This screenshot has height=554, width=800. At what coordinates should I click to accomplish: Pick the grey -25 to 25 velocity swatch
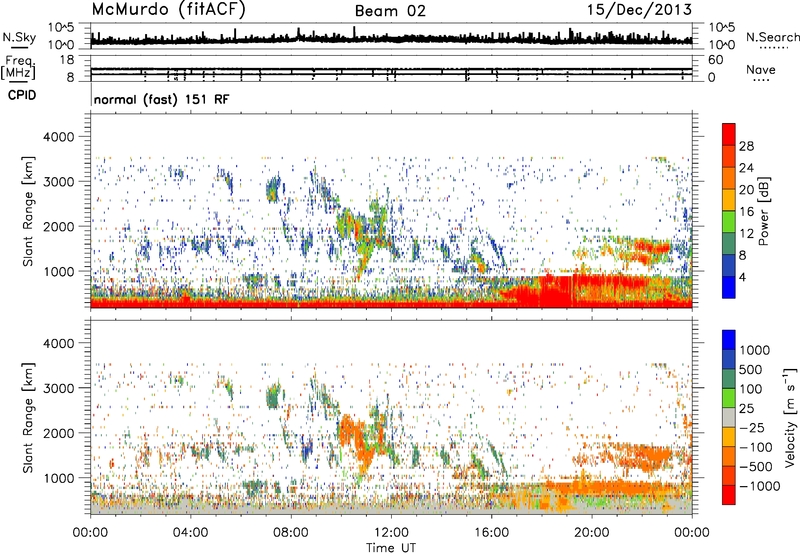[x=729, y=417]
